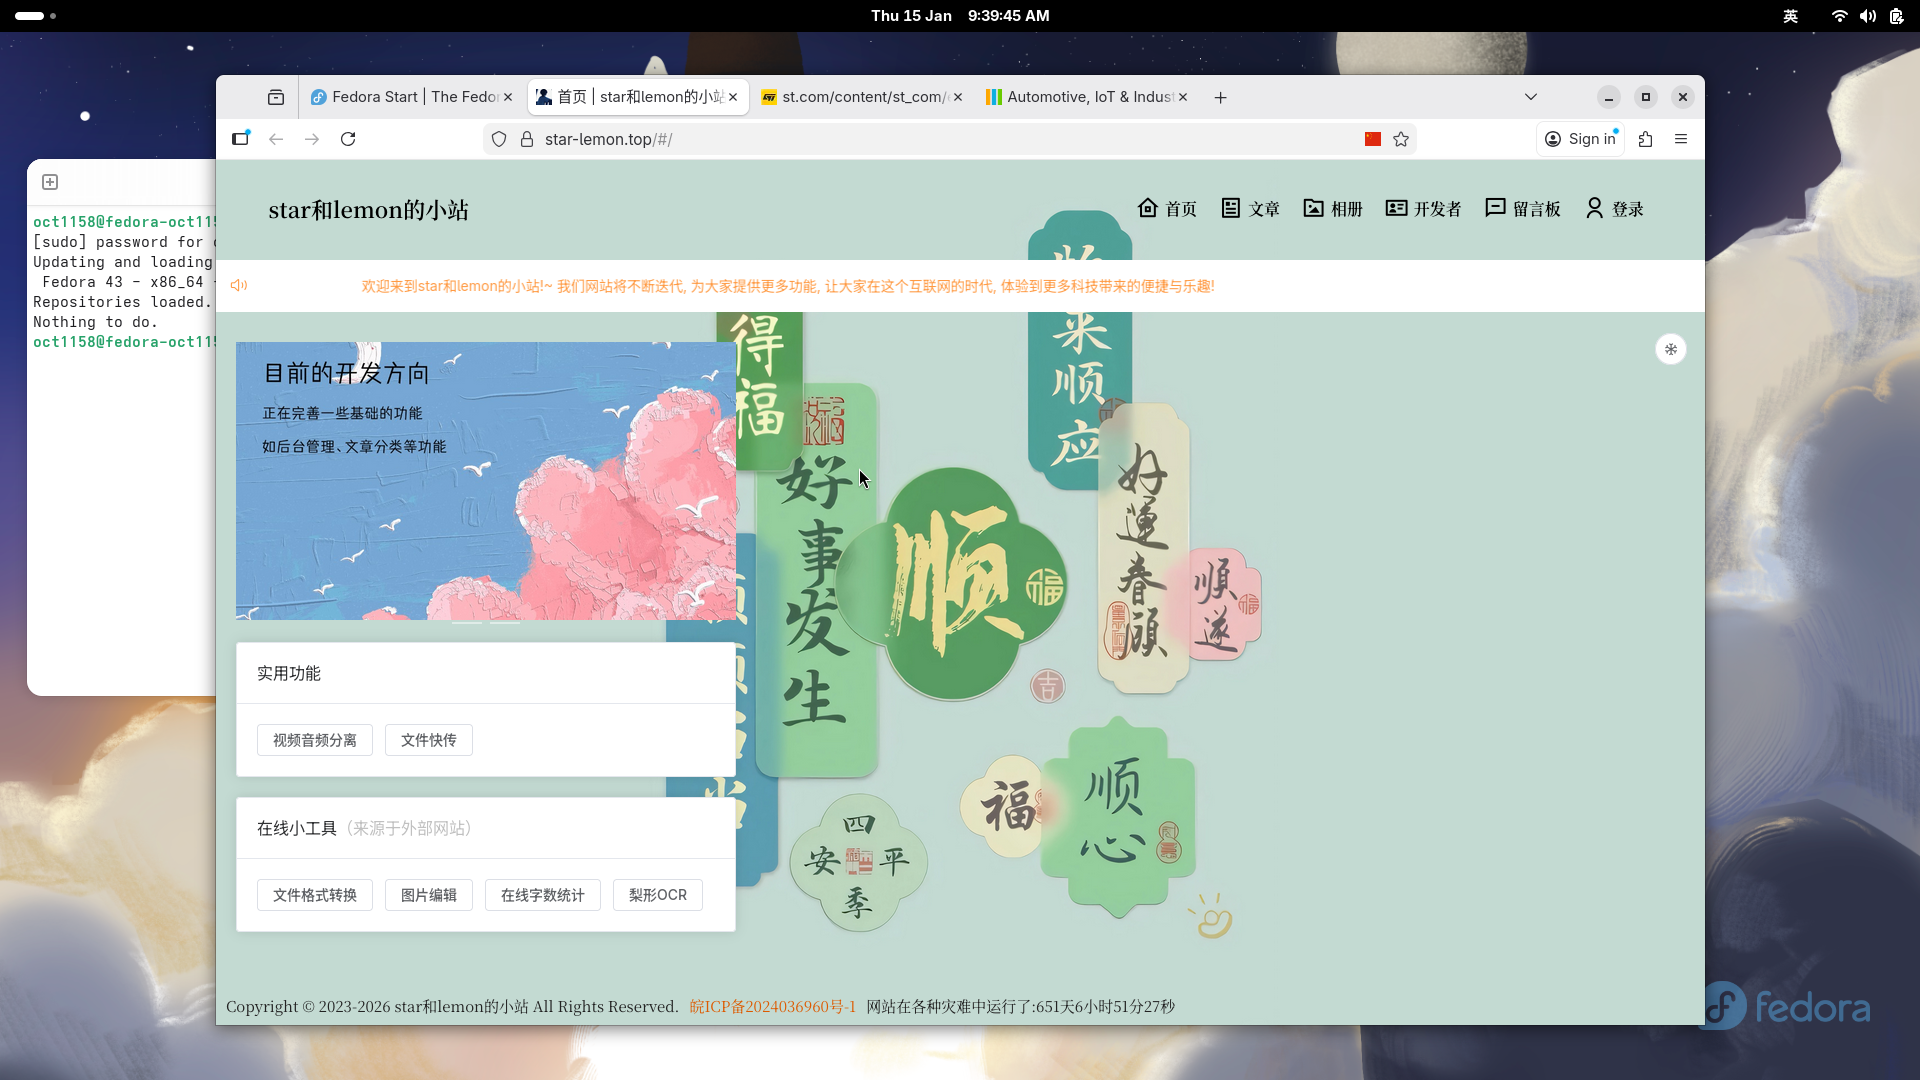Open system volume indicator in top bar
This screenshot has height=1080, width=1920.
click(1867, 16)
